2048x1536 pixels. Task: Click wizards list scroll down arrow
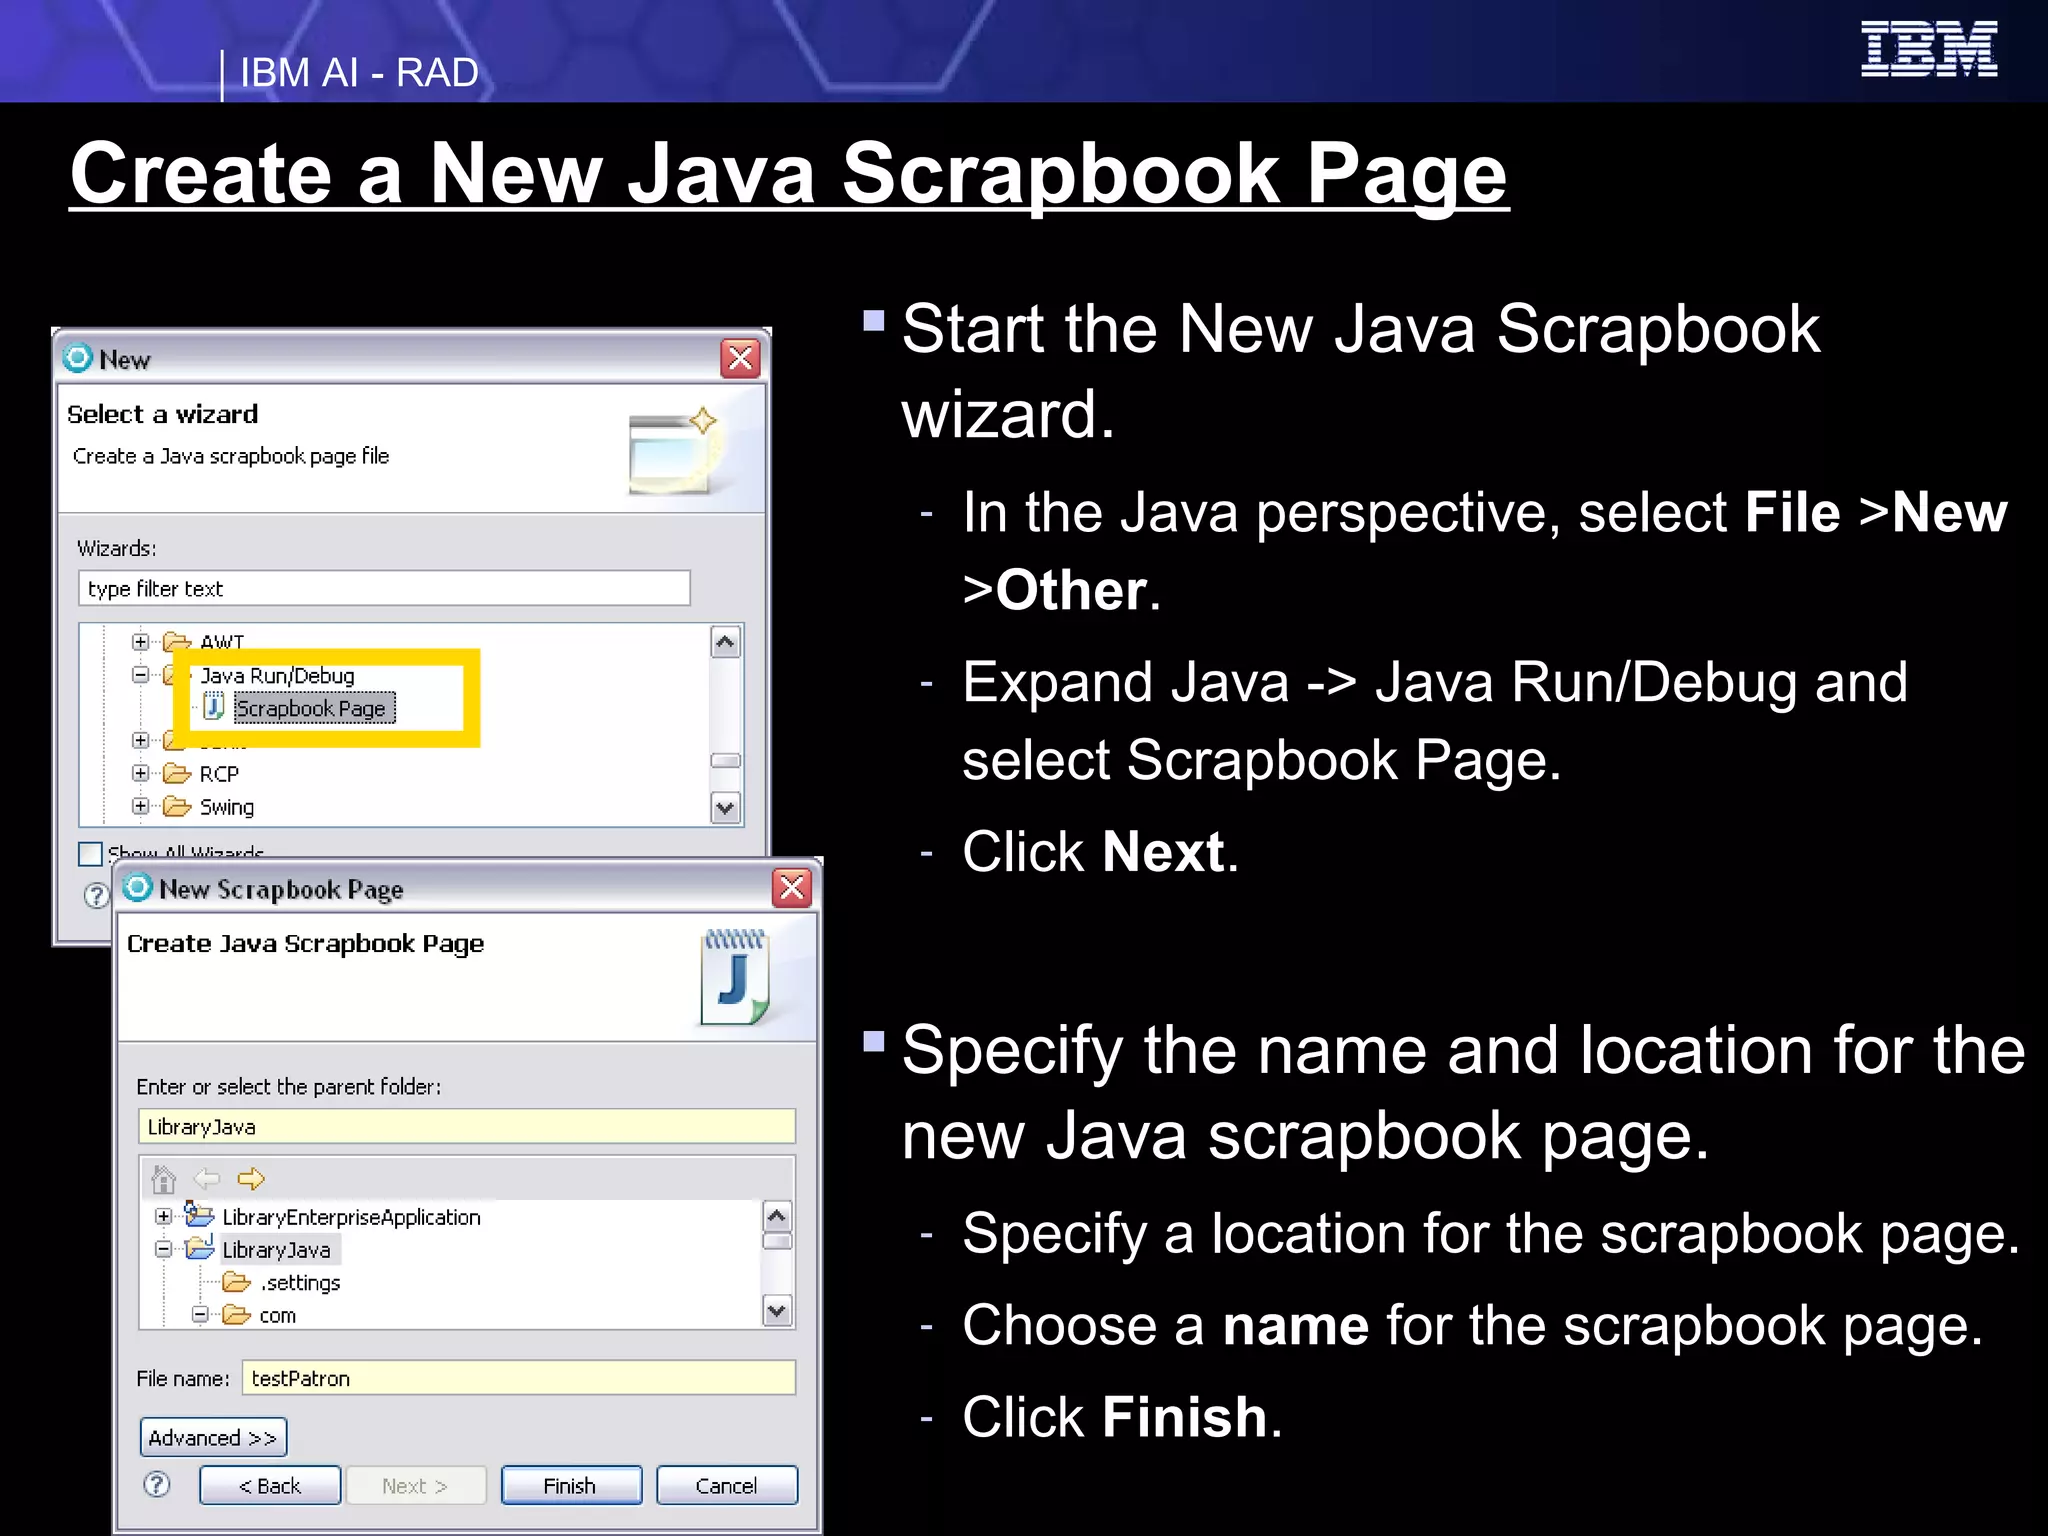click(726, 807)
